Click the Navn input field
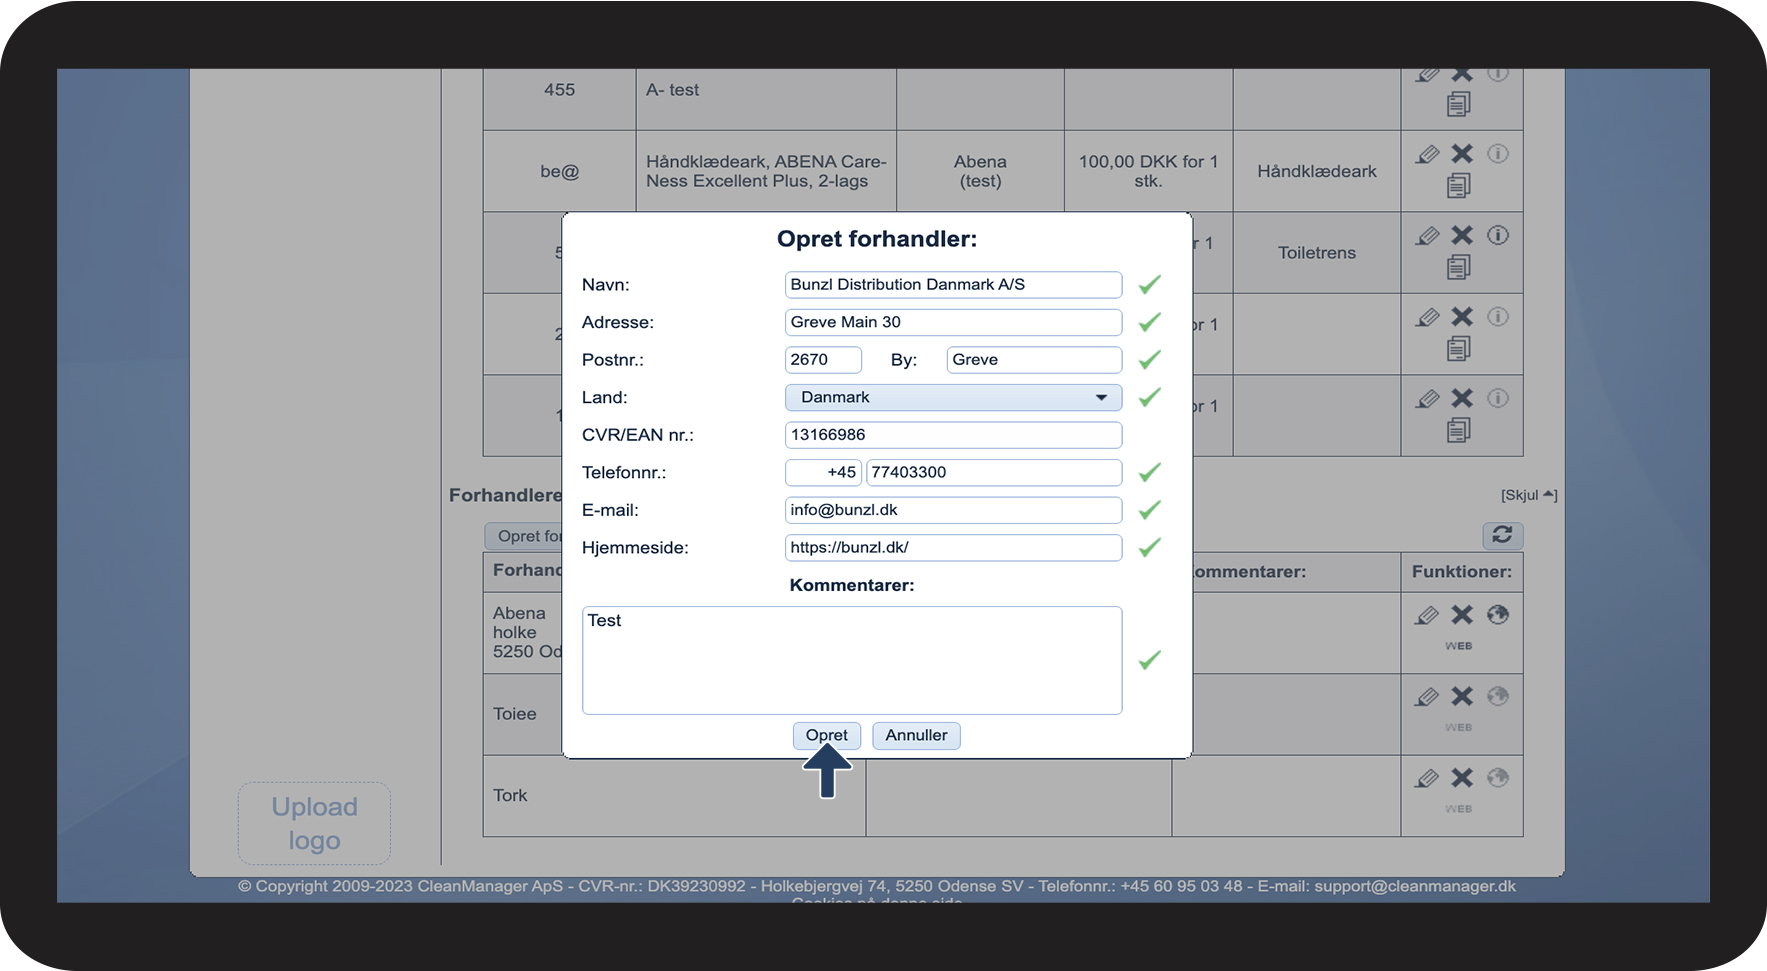The width and height of the screenshot is (1767, 971). 952,284
